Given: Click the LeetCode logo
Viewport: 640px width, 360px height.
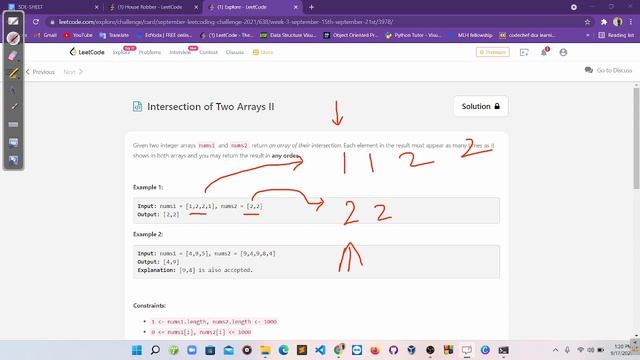Looking at the screenshot, I should point(87,52).
